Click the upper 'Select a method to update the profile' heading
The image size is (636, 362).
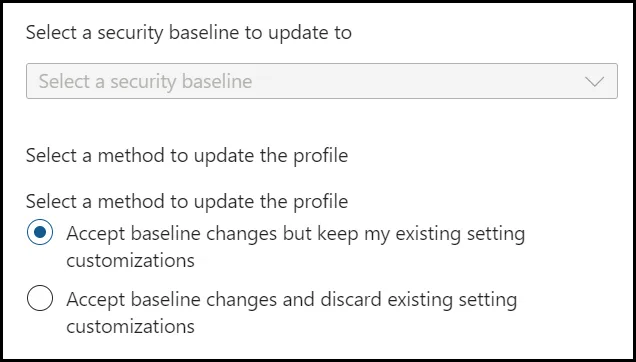click(x=187, y=156)
